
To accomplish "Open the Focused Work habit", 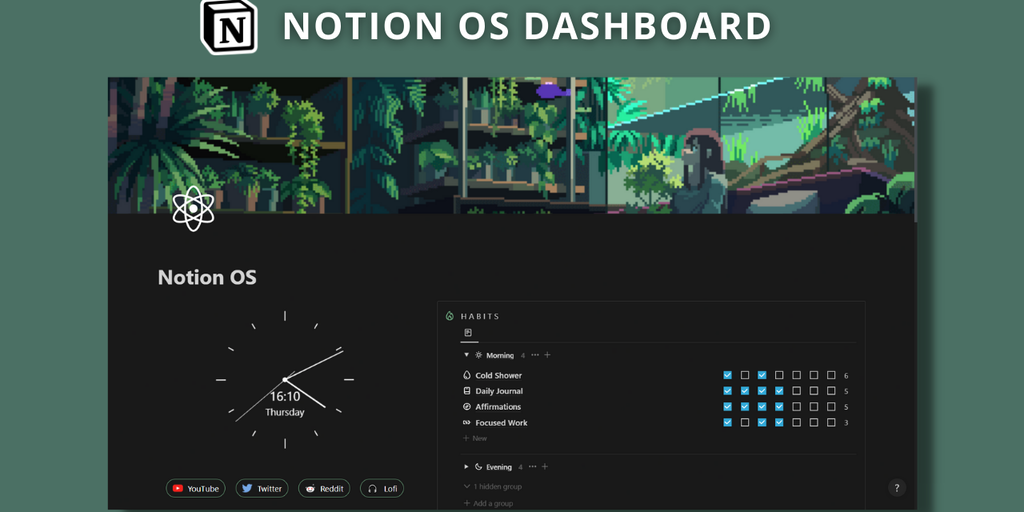I will coord(501,423).
